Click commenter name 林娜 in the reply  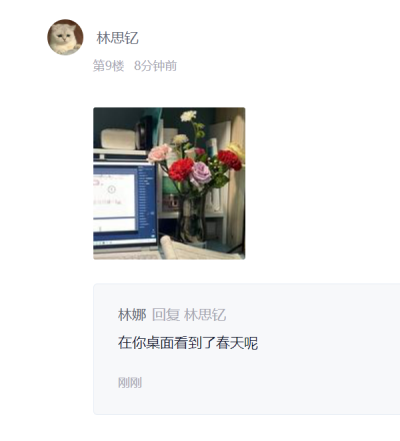[132, 315]
